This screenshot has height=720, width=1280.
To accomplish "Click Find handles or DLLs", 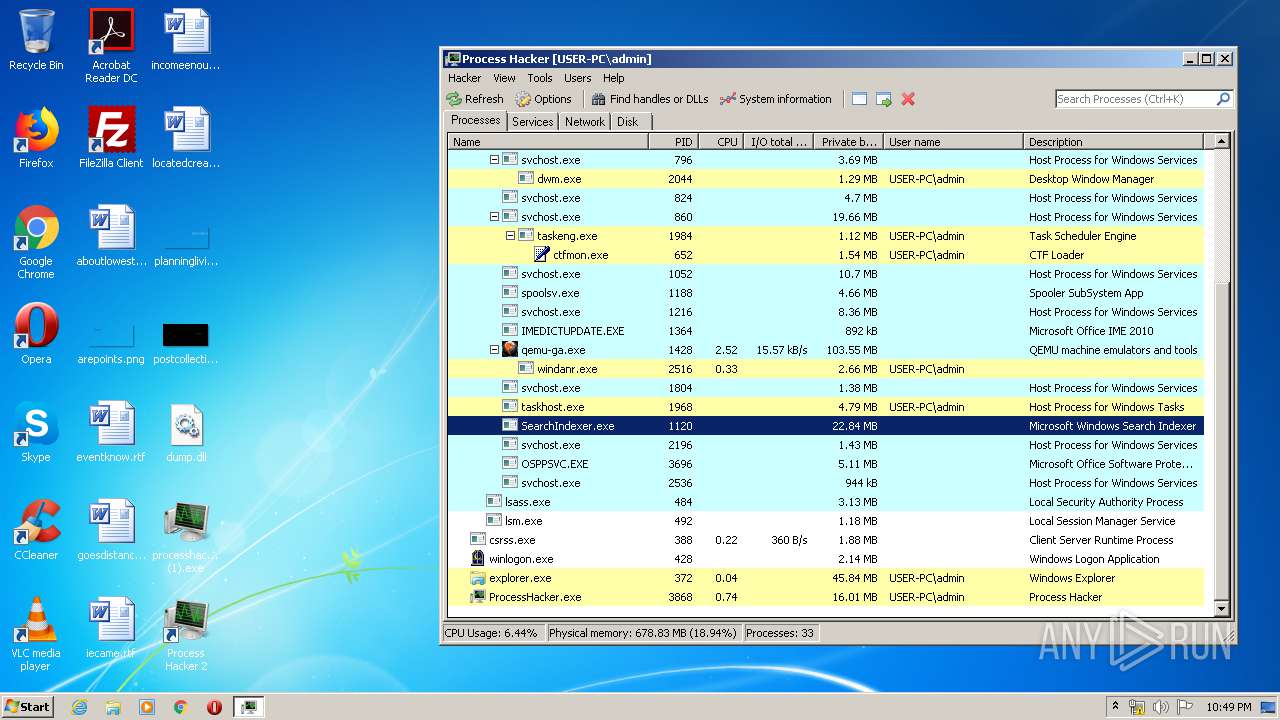I will 650,99.
